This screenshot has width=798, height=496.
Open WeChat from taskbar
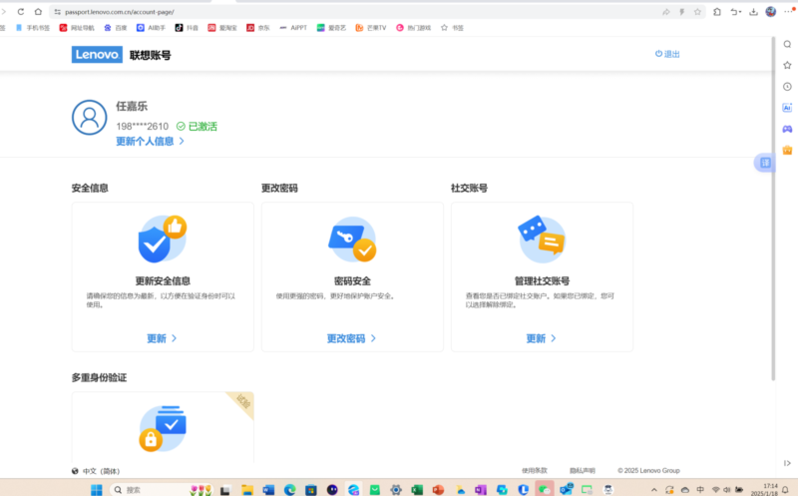(545, 489)
